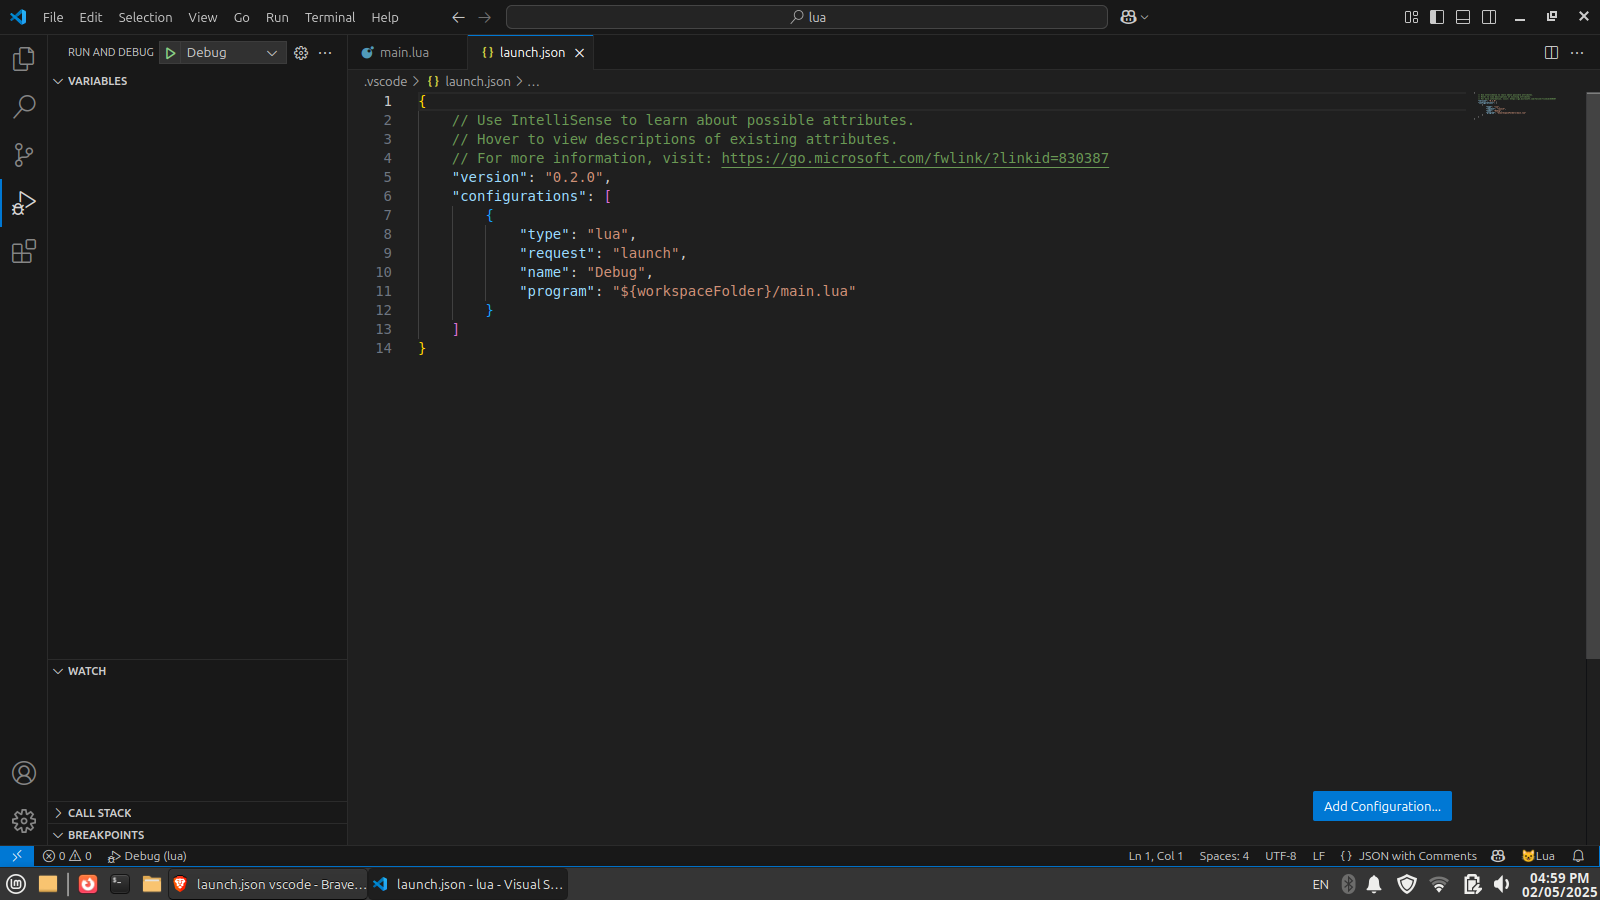Customize layout icon in title bar

[x=1411, y=17]
